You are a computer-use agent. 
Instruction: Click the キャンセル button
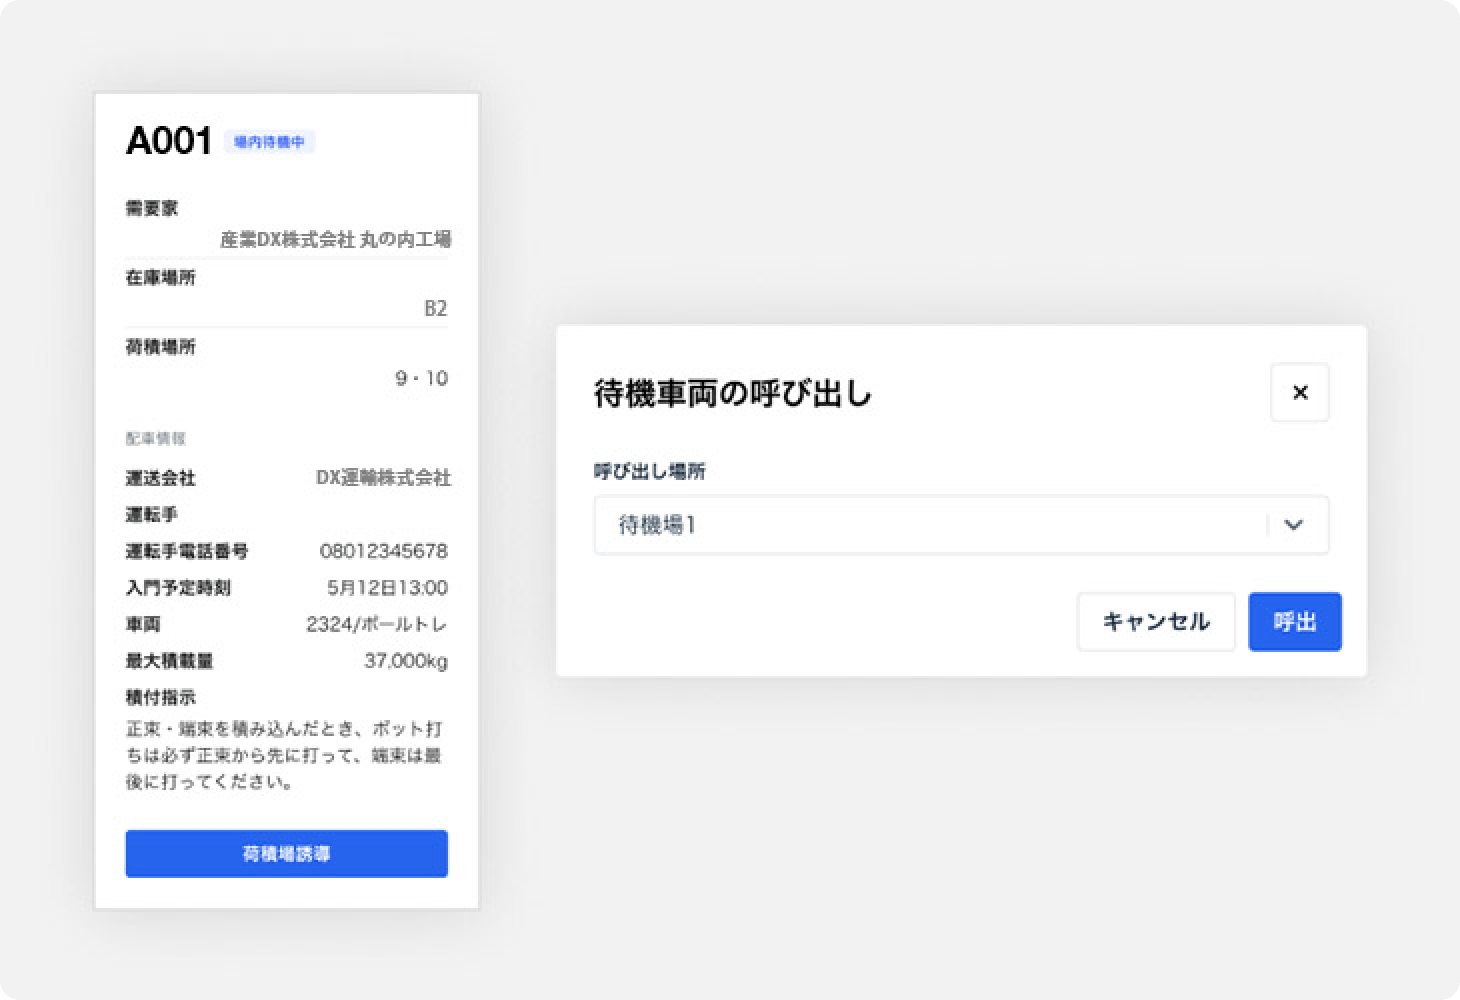click(x=1156, y=622)
